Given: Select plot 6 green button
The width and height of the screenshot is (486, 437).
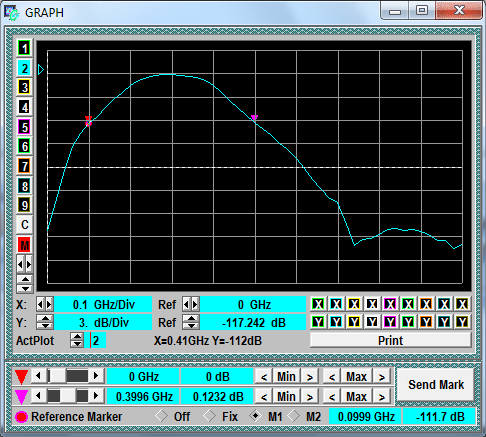Looking at the screenshot, I should [24, 146].
